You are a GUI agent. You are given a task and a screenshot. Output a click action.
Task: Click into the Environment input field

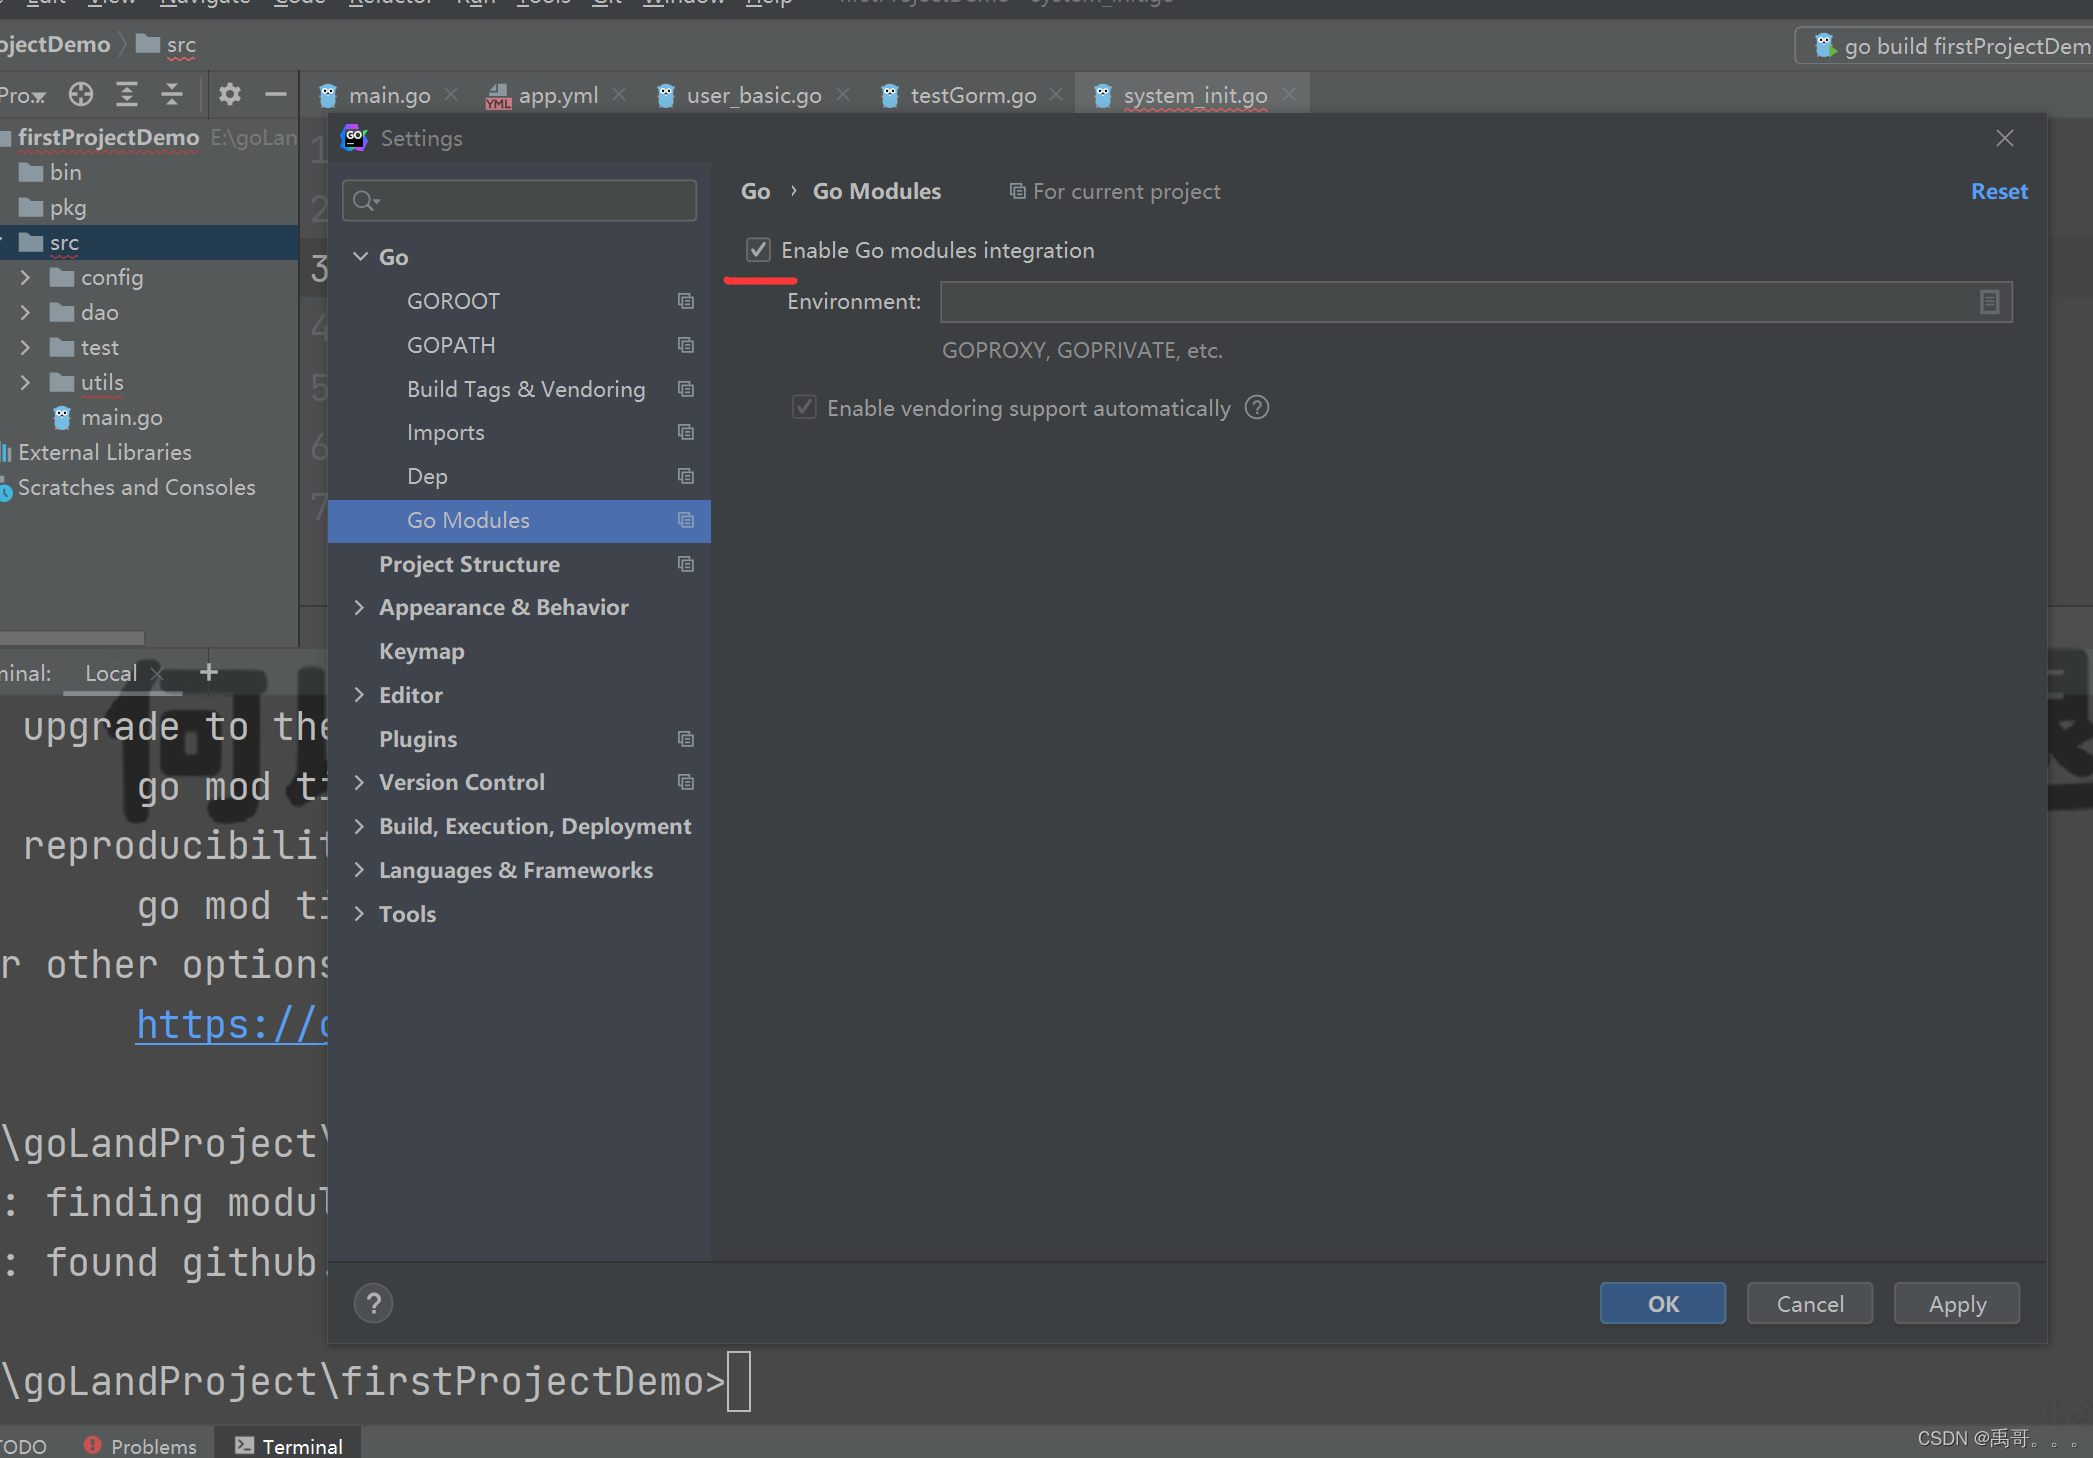(1476, 302)
